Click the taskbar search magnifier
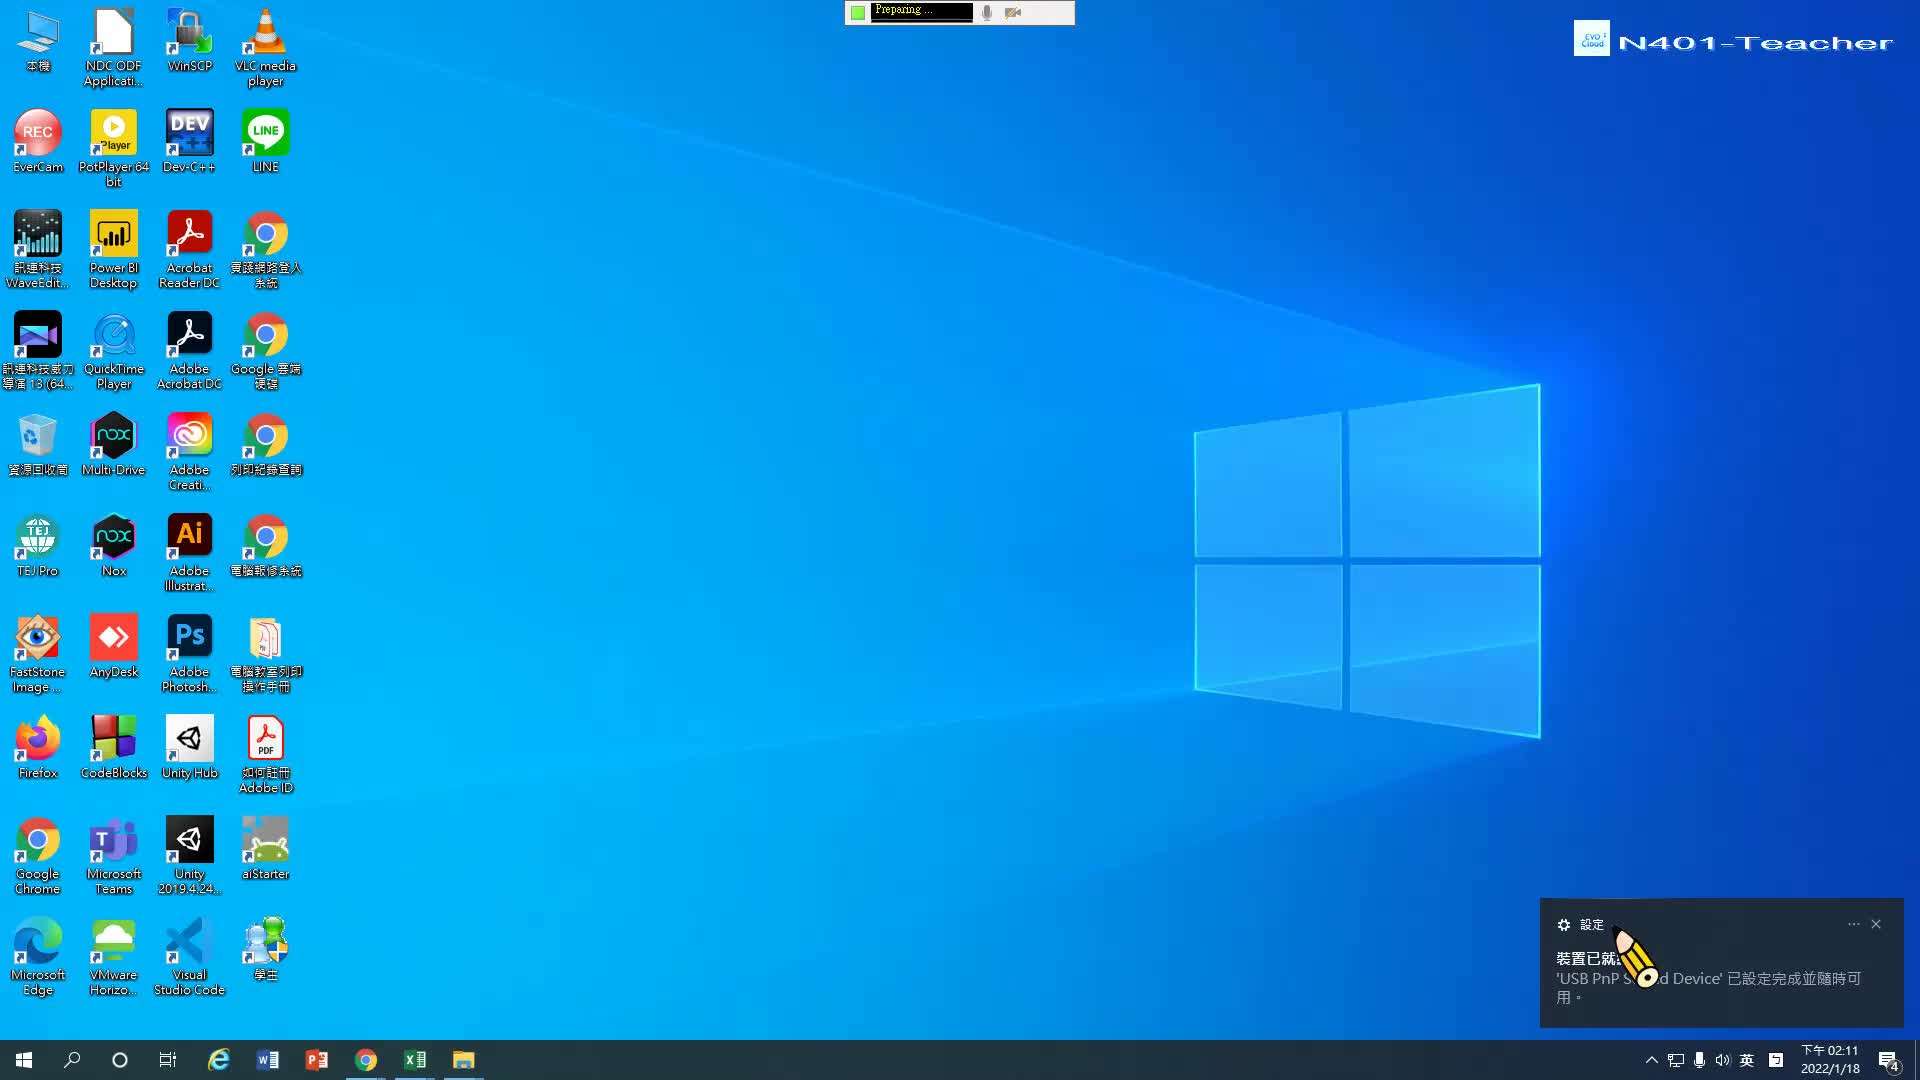This screenshot has height=1080, width=1920. (x=72, y=1060)
